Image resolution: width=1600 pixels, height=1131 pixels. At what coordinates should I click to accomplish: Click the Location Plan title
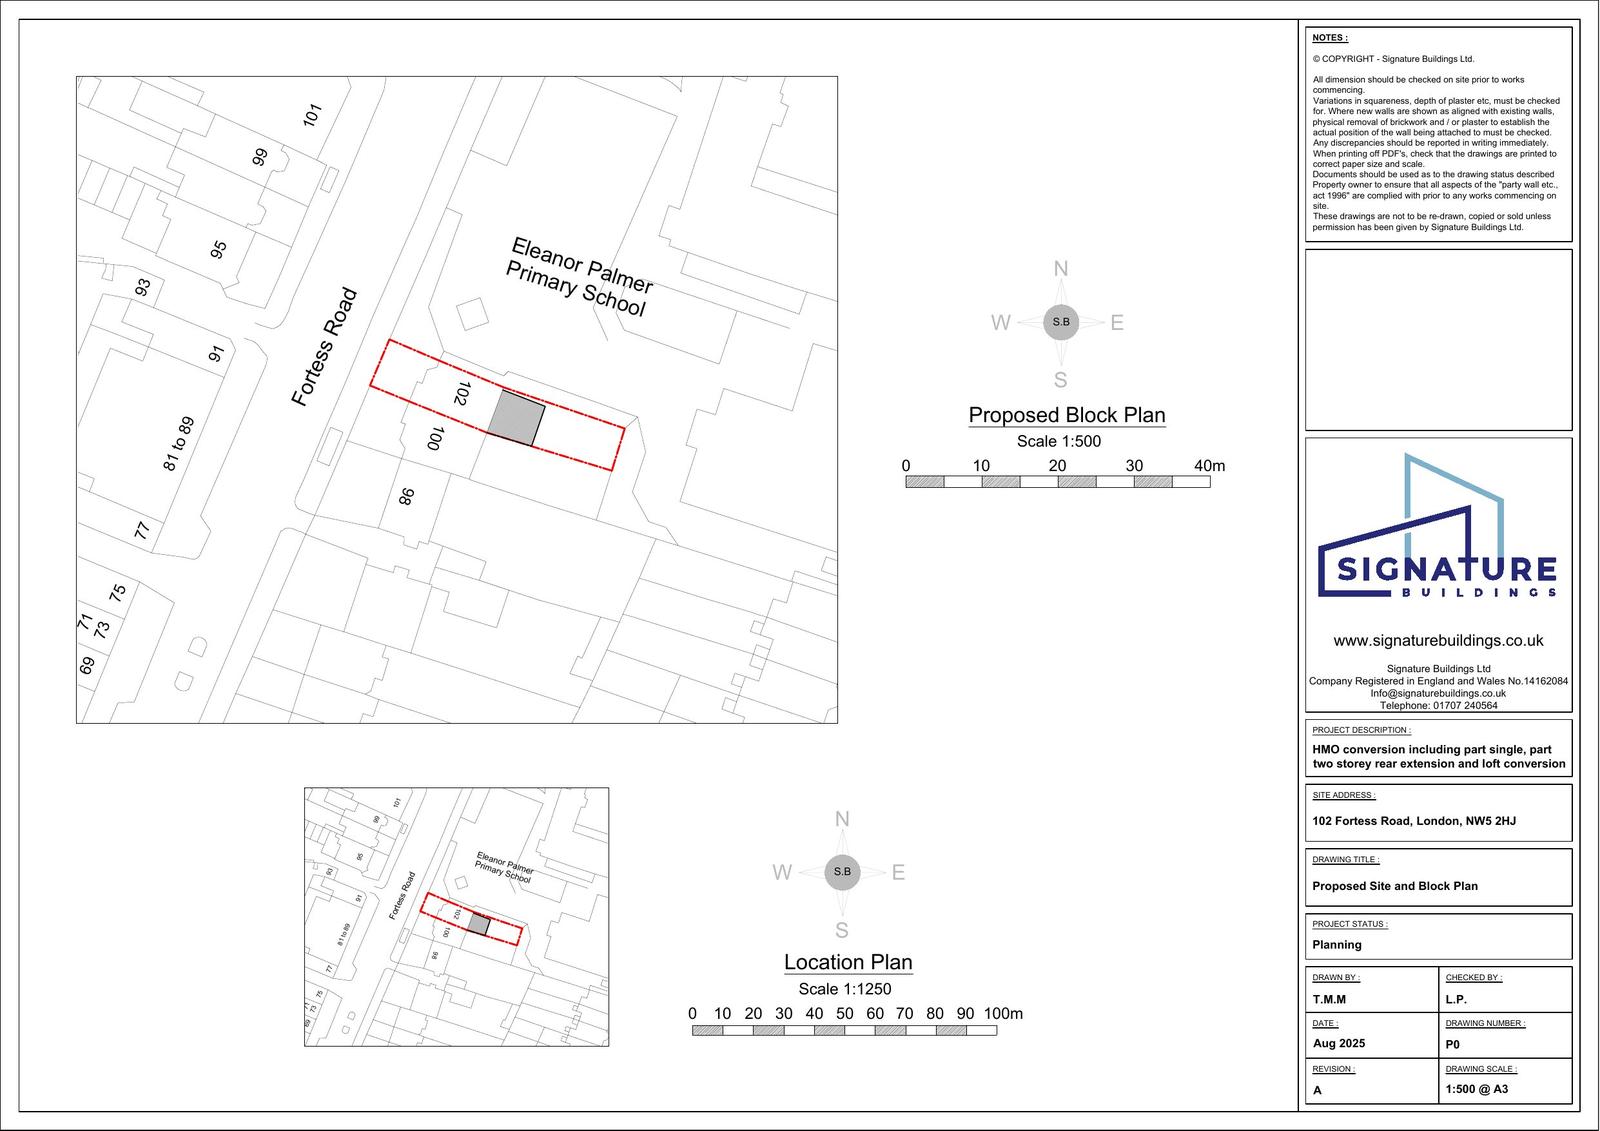[x=848, y=962]
